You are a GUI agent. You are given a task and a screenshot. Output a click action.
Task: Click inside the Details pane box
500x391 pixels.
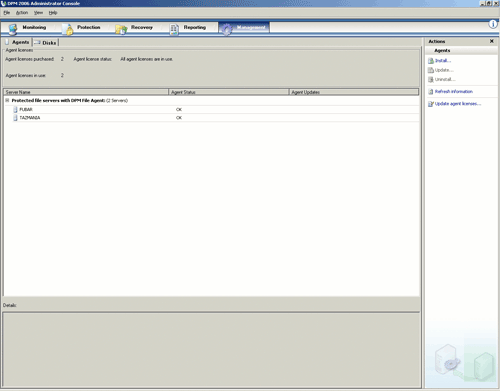pos(211,350)
